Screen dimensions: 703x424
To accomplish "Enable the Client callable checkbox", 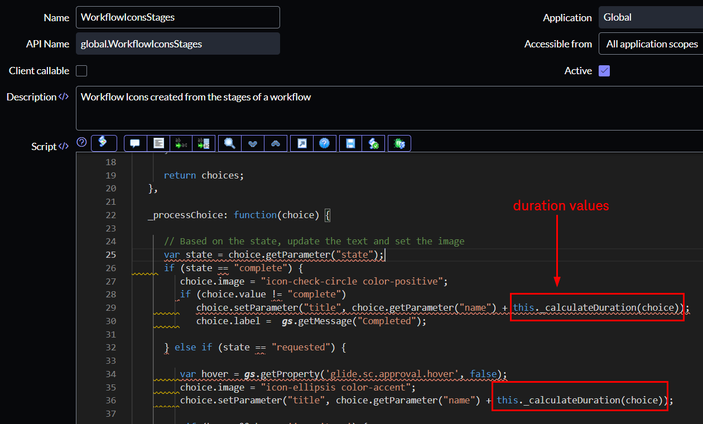I will click(x=82, y=70).
